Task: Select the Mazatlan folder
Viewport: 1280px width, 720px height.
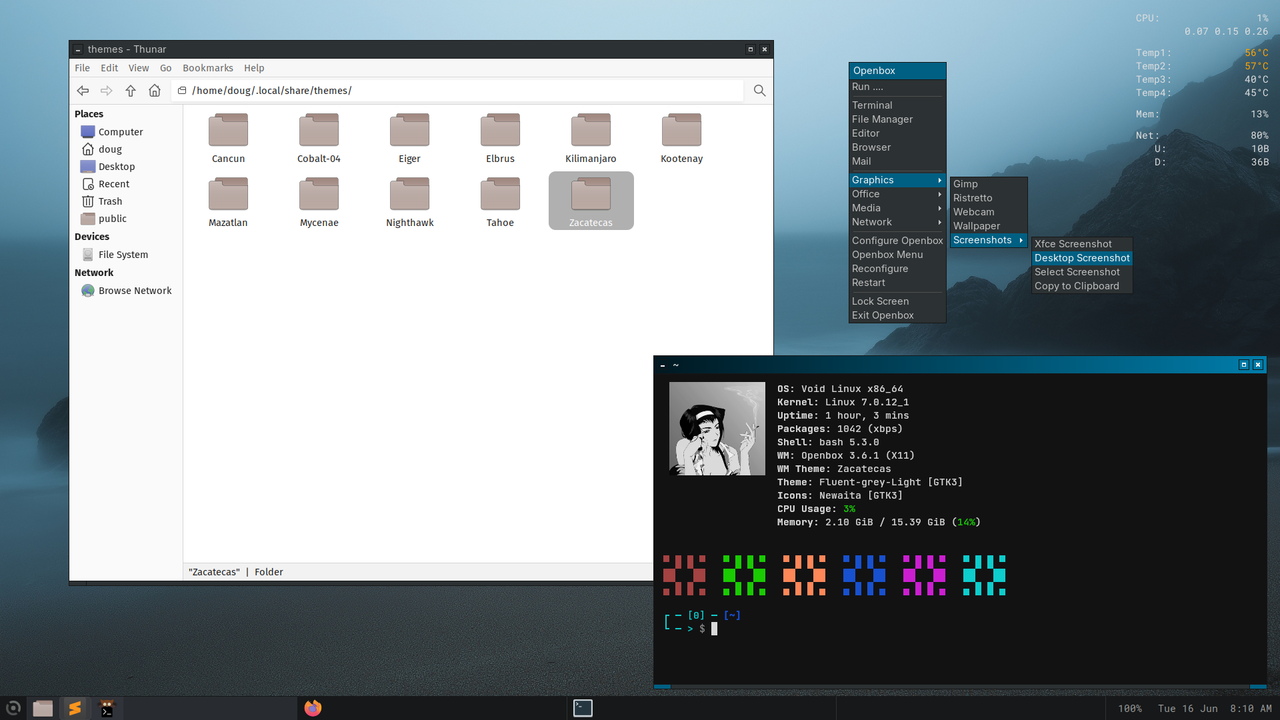Action: click(228, 202)
